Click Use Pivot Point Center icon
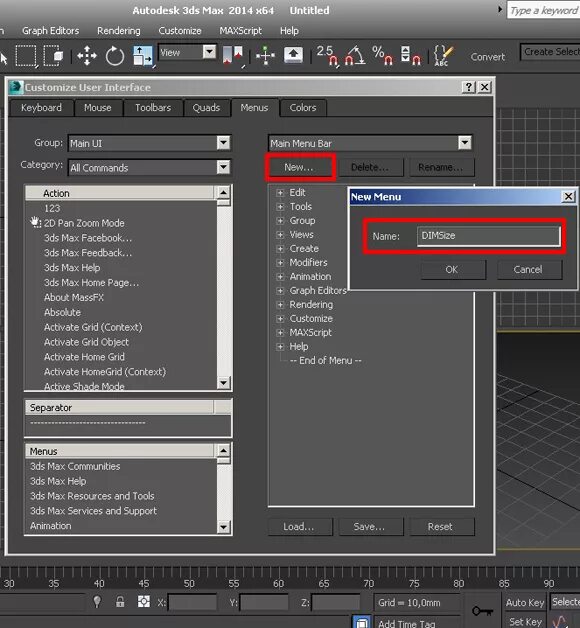The height and width of the screenshot is (628, 580). (x=233, y=55)
